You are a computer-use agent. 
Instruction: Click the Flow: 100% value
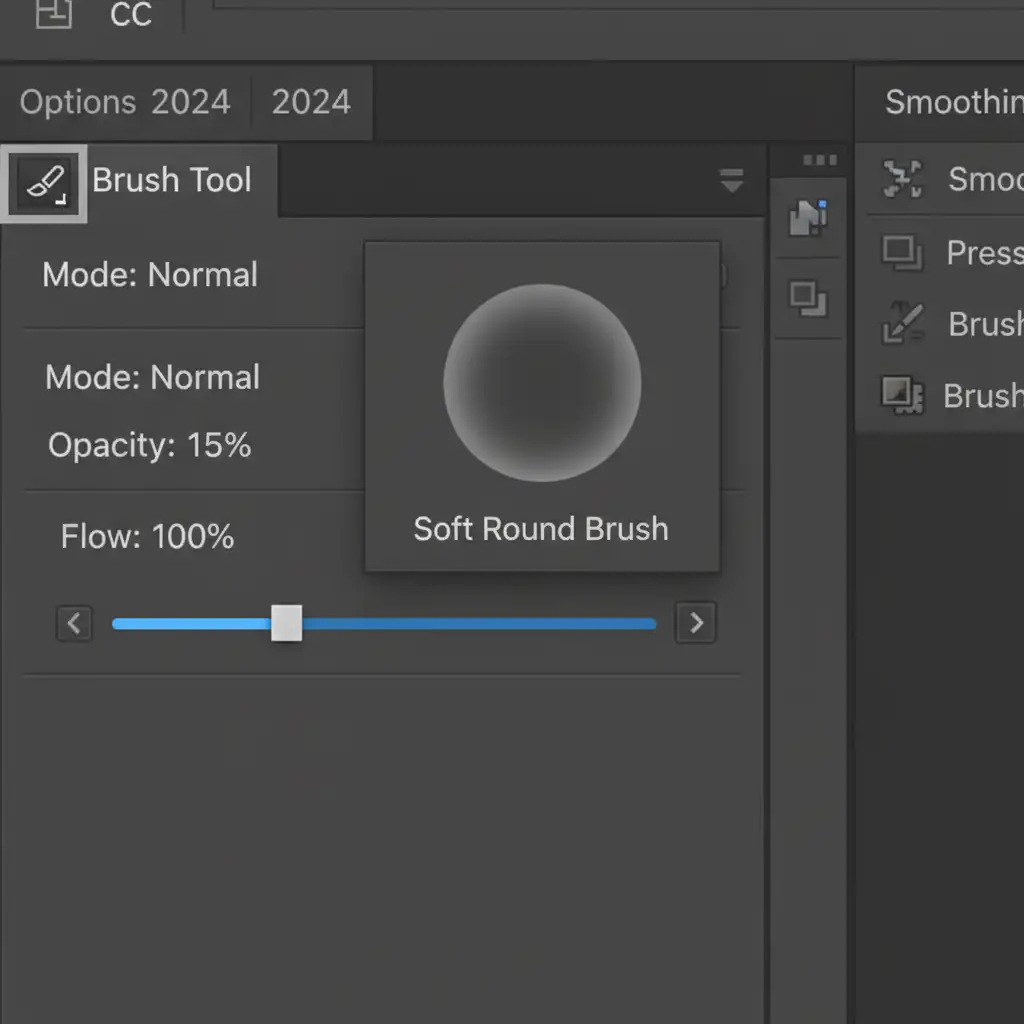point(147,537)
